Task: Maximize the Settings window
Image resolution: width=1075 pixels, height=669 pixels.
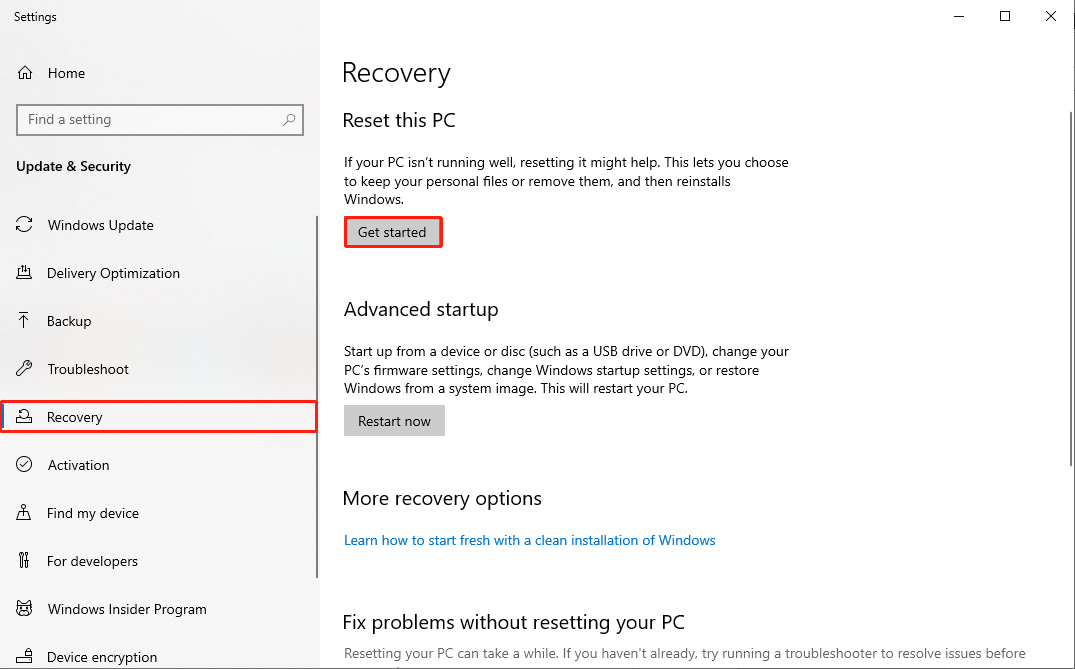Action: point(1005,16)
